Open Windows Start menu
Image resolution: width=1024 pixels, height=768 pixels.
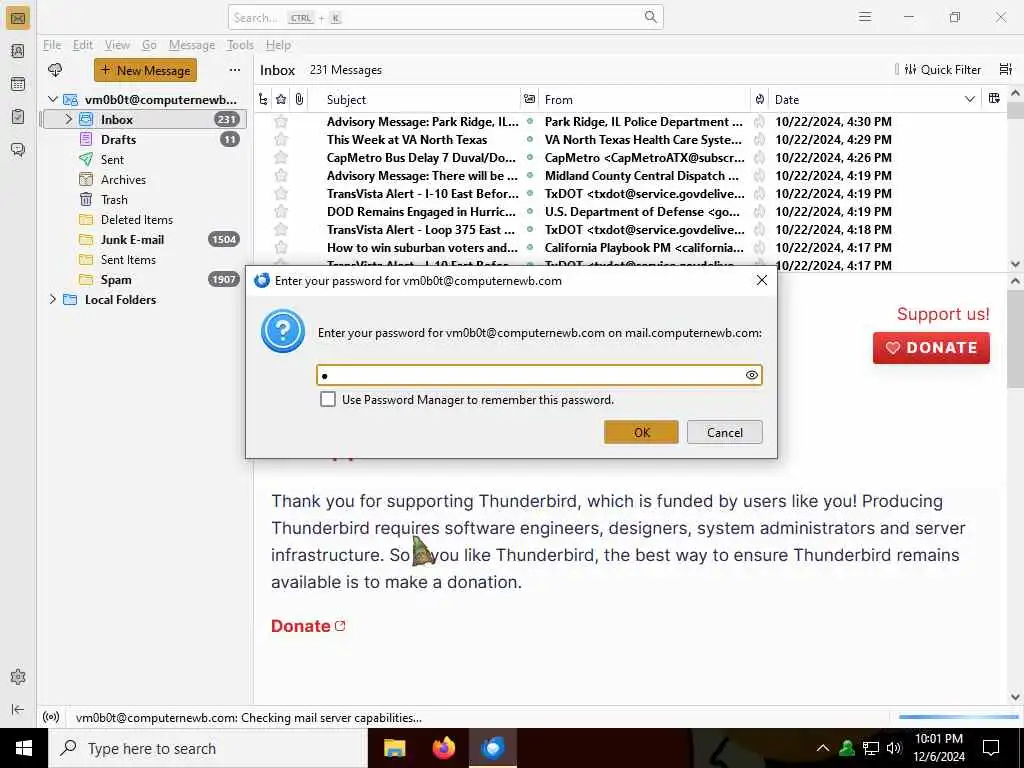pos(24,748)
